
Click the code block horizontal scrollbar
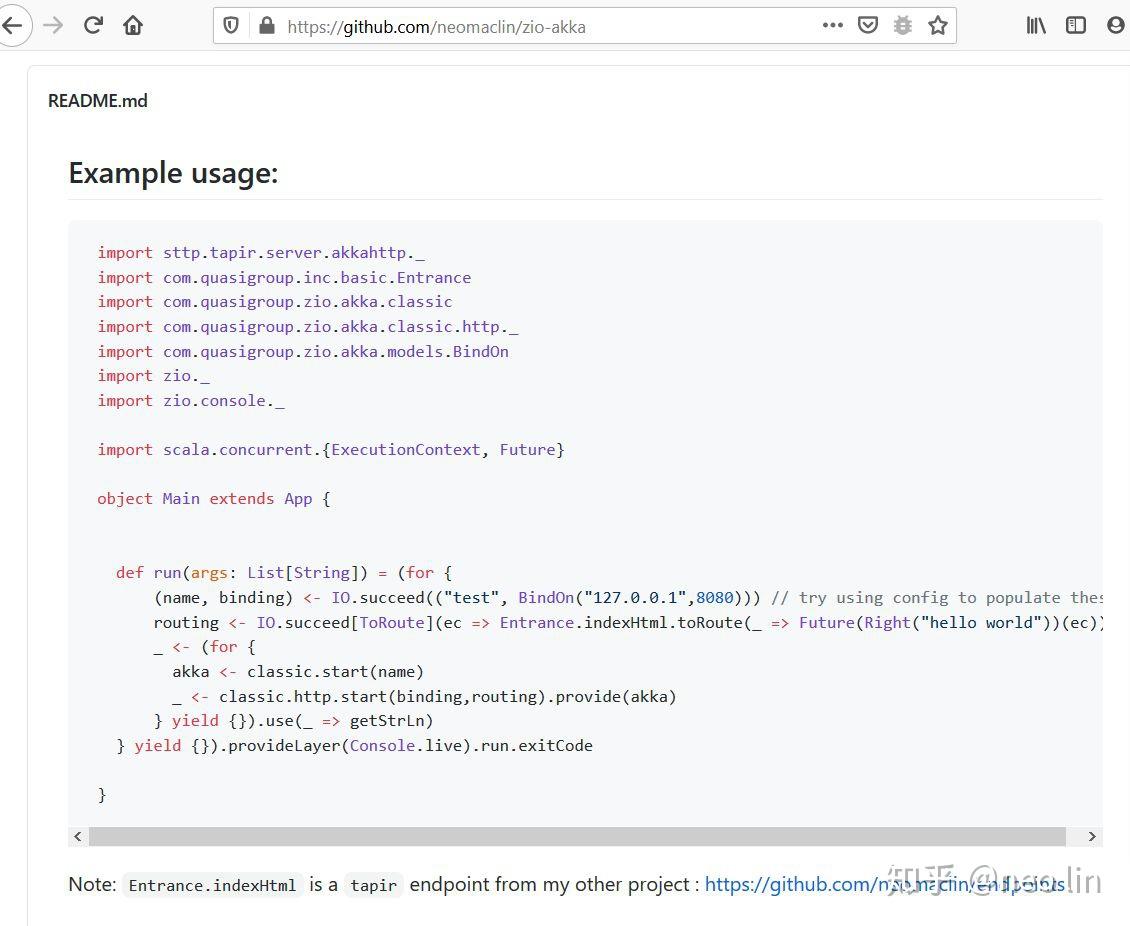pos(577,836)
